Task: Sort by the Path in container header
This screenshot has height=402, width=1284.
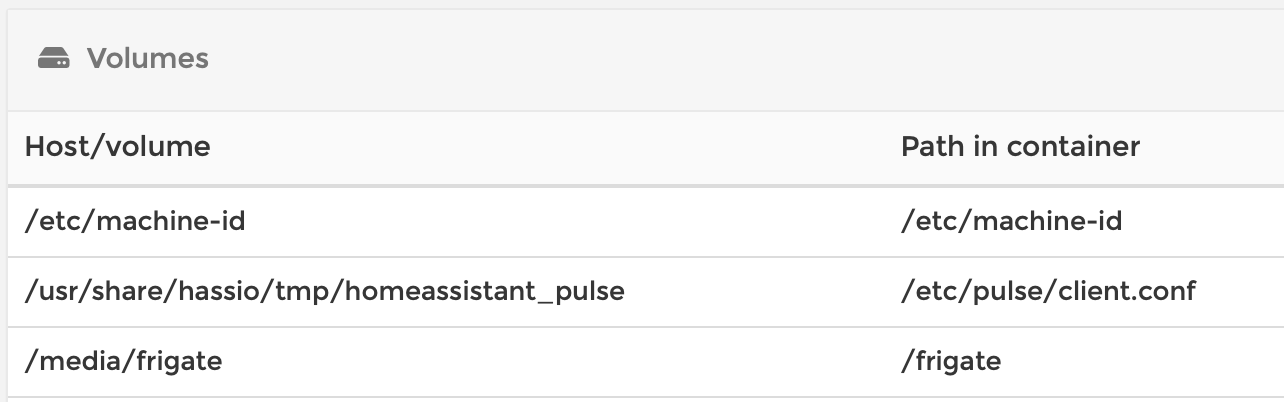Action: coord(1020,147)
